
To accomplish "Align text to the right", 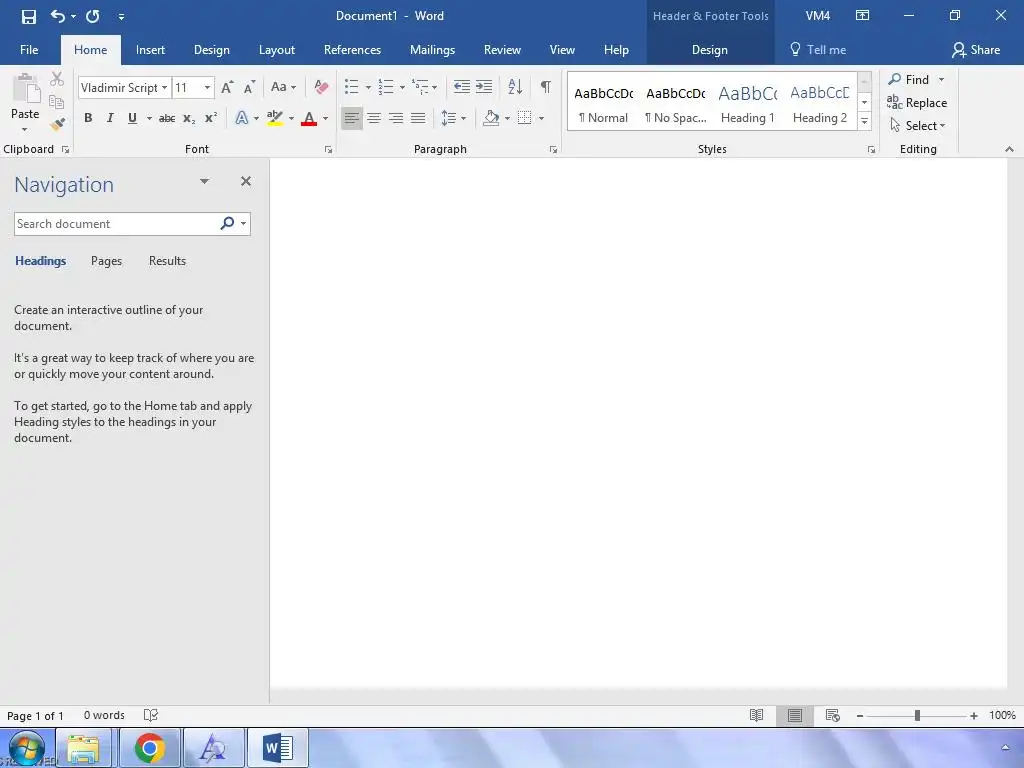I will [396, 118].
